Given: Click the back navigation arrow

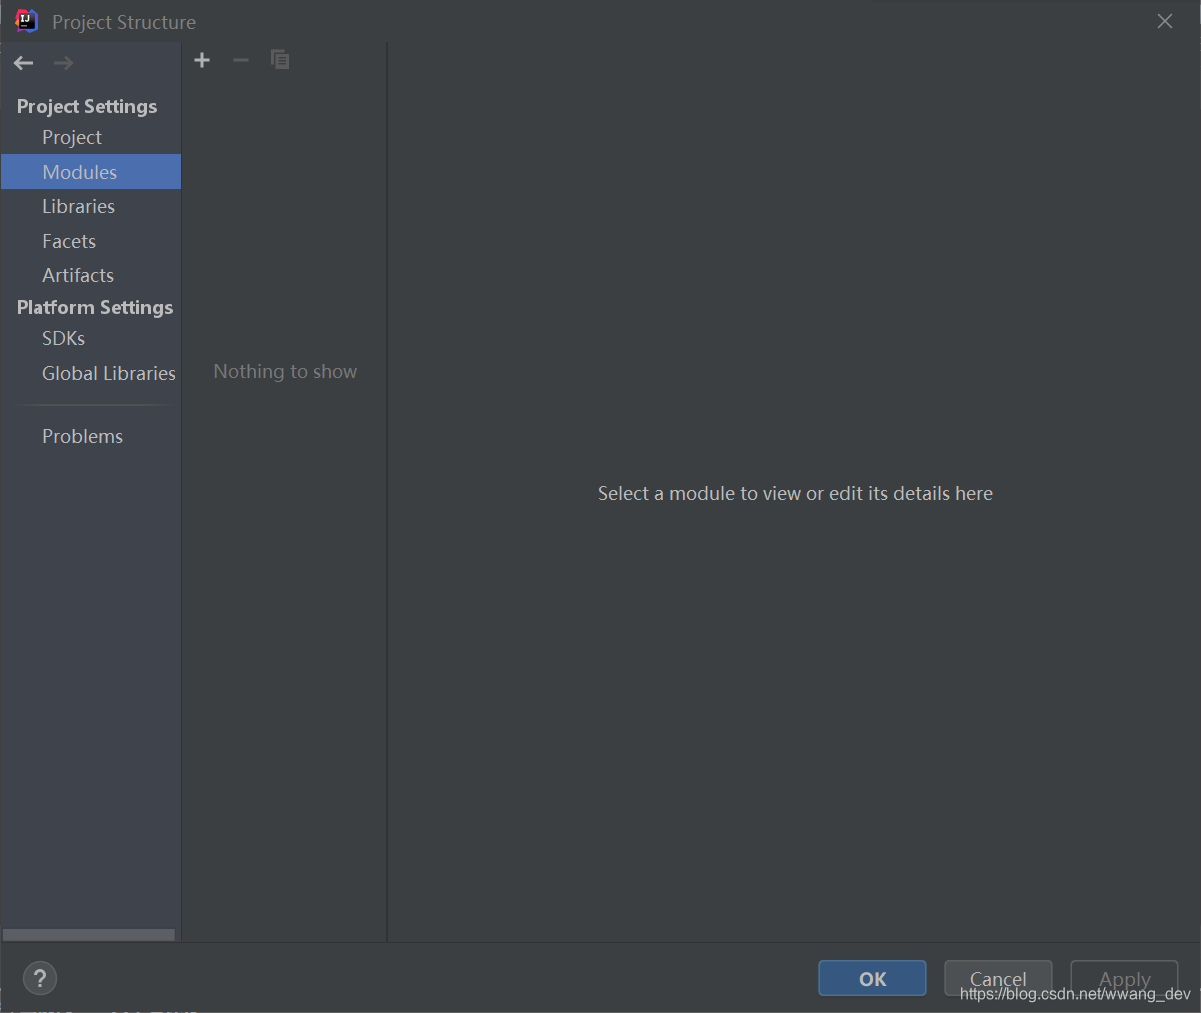Looking at the screenshot, I should (24, 63).
